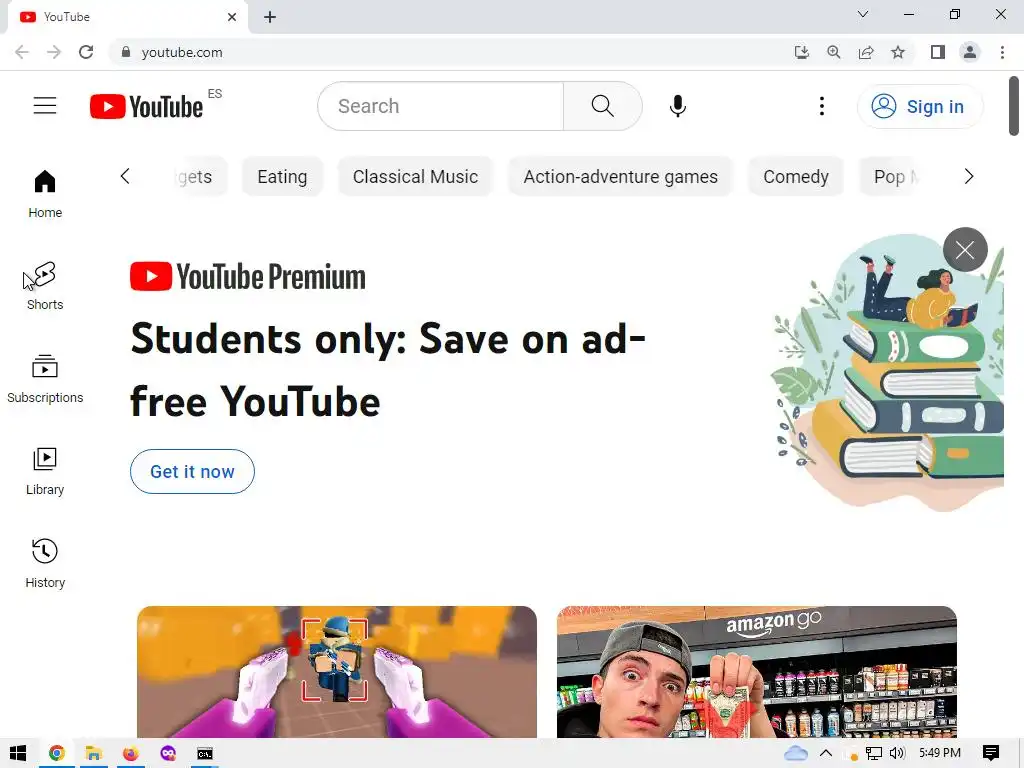
Task: Click the Sign in button
Action: (x=920, y=106)
